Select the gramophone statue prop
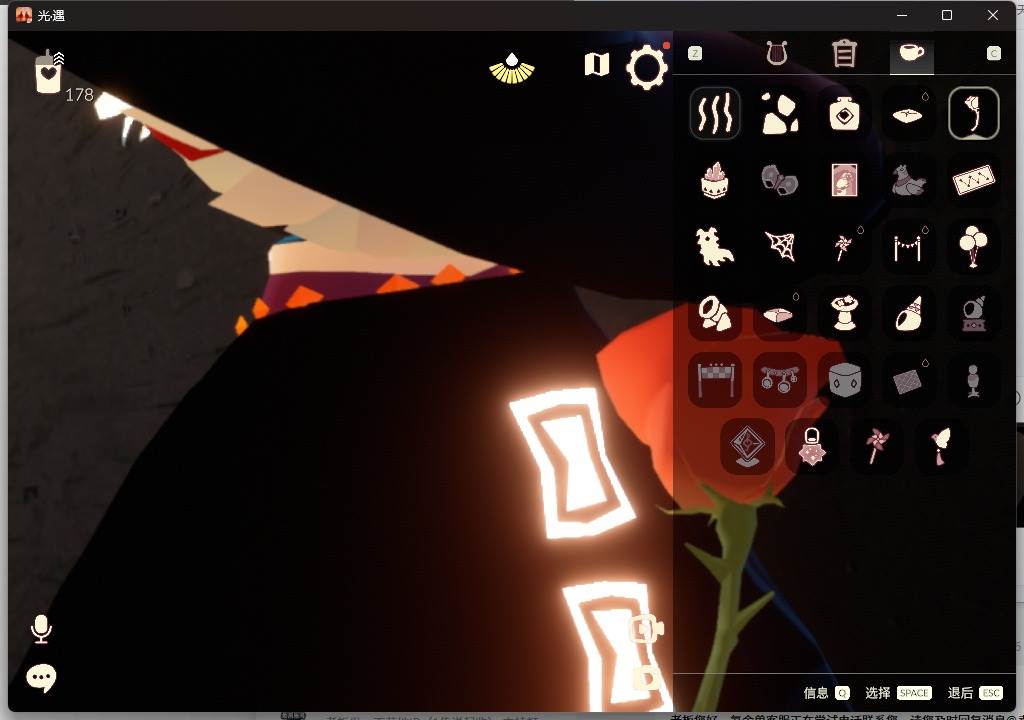The image size is (1024, 720). [x=973, y=313]
